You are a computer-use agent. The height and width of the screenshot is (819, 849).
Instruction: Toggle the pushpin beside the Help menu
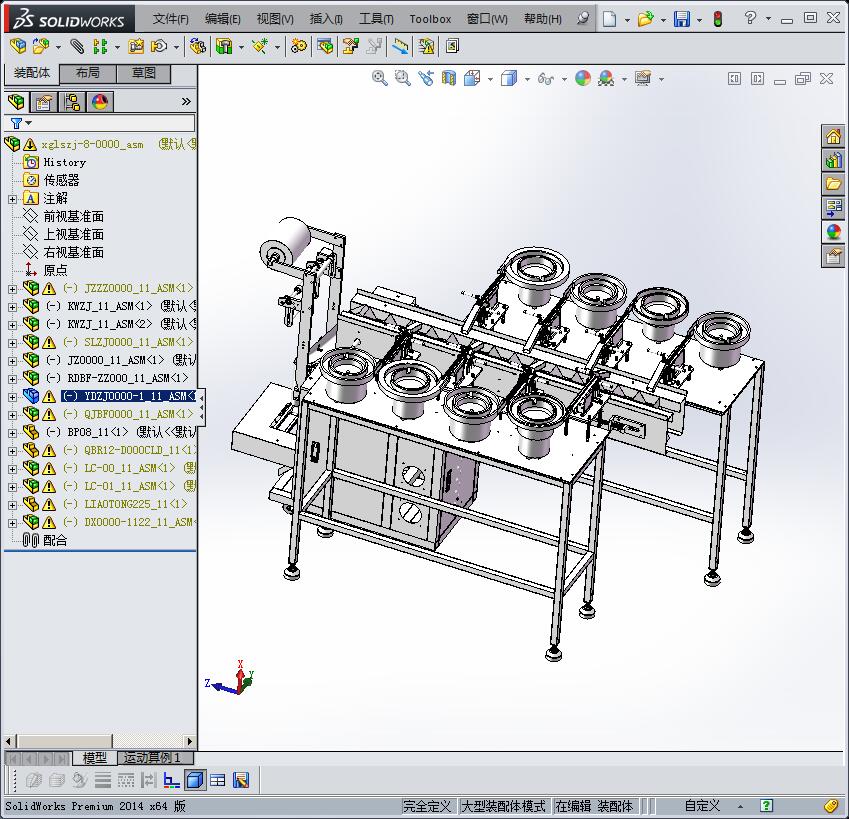[583, 19]
